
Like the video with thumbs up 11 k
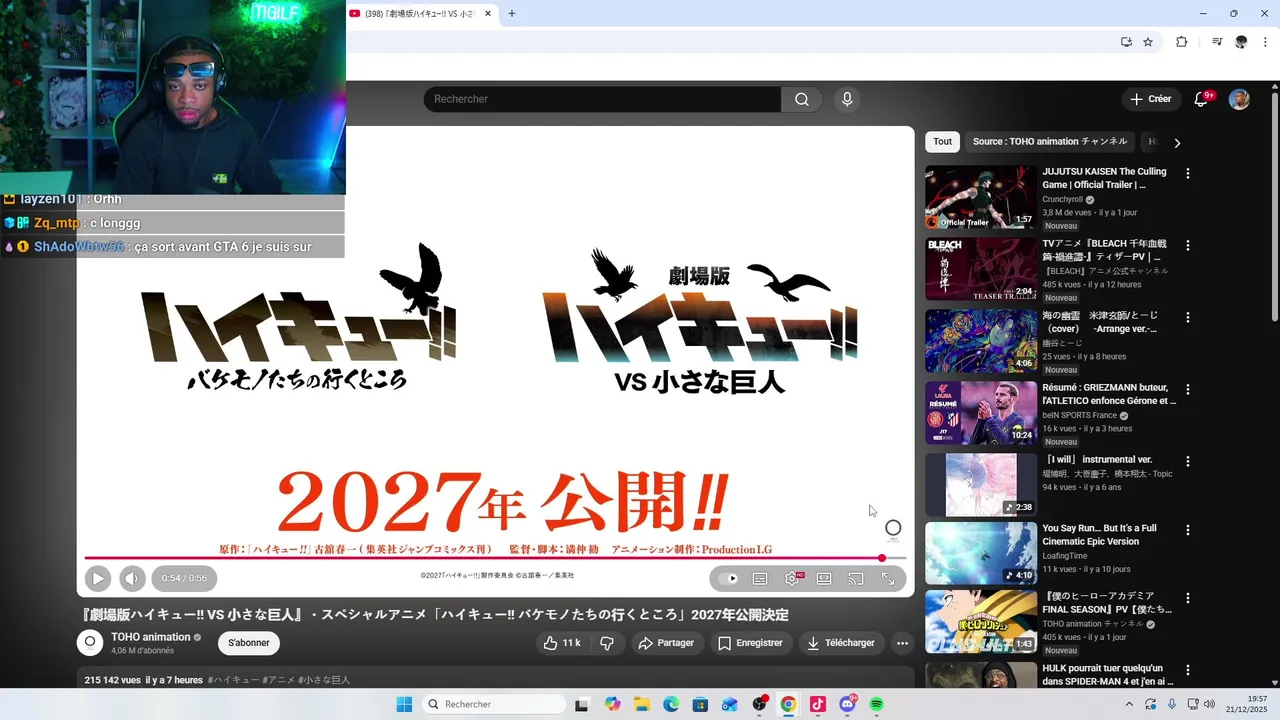562,643
